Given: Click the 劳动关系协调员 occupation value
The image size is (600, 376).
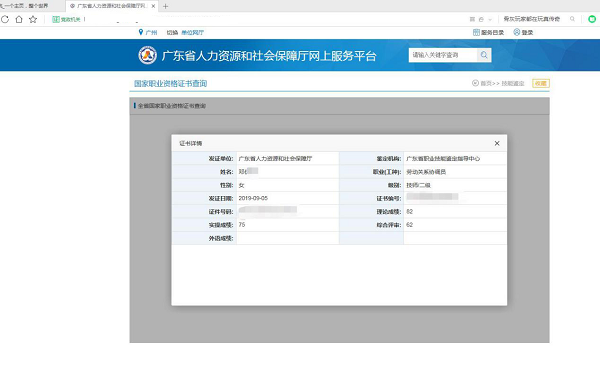Looking at the screenshot, I should (426, 172).
